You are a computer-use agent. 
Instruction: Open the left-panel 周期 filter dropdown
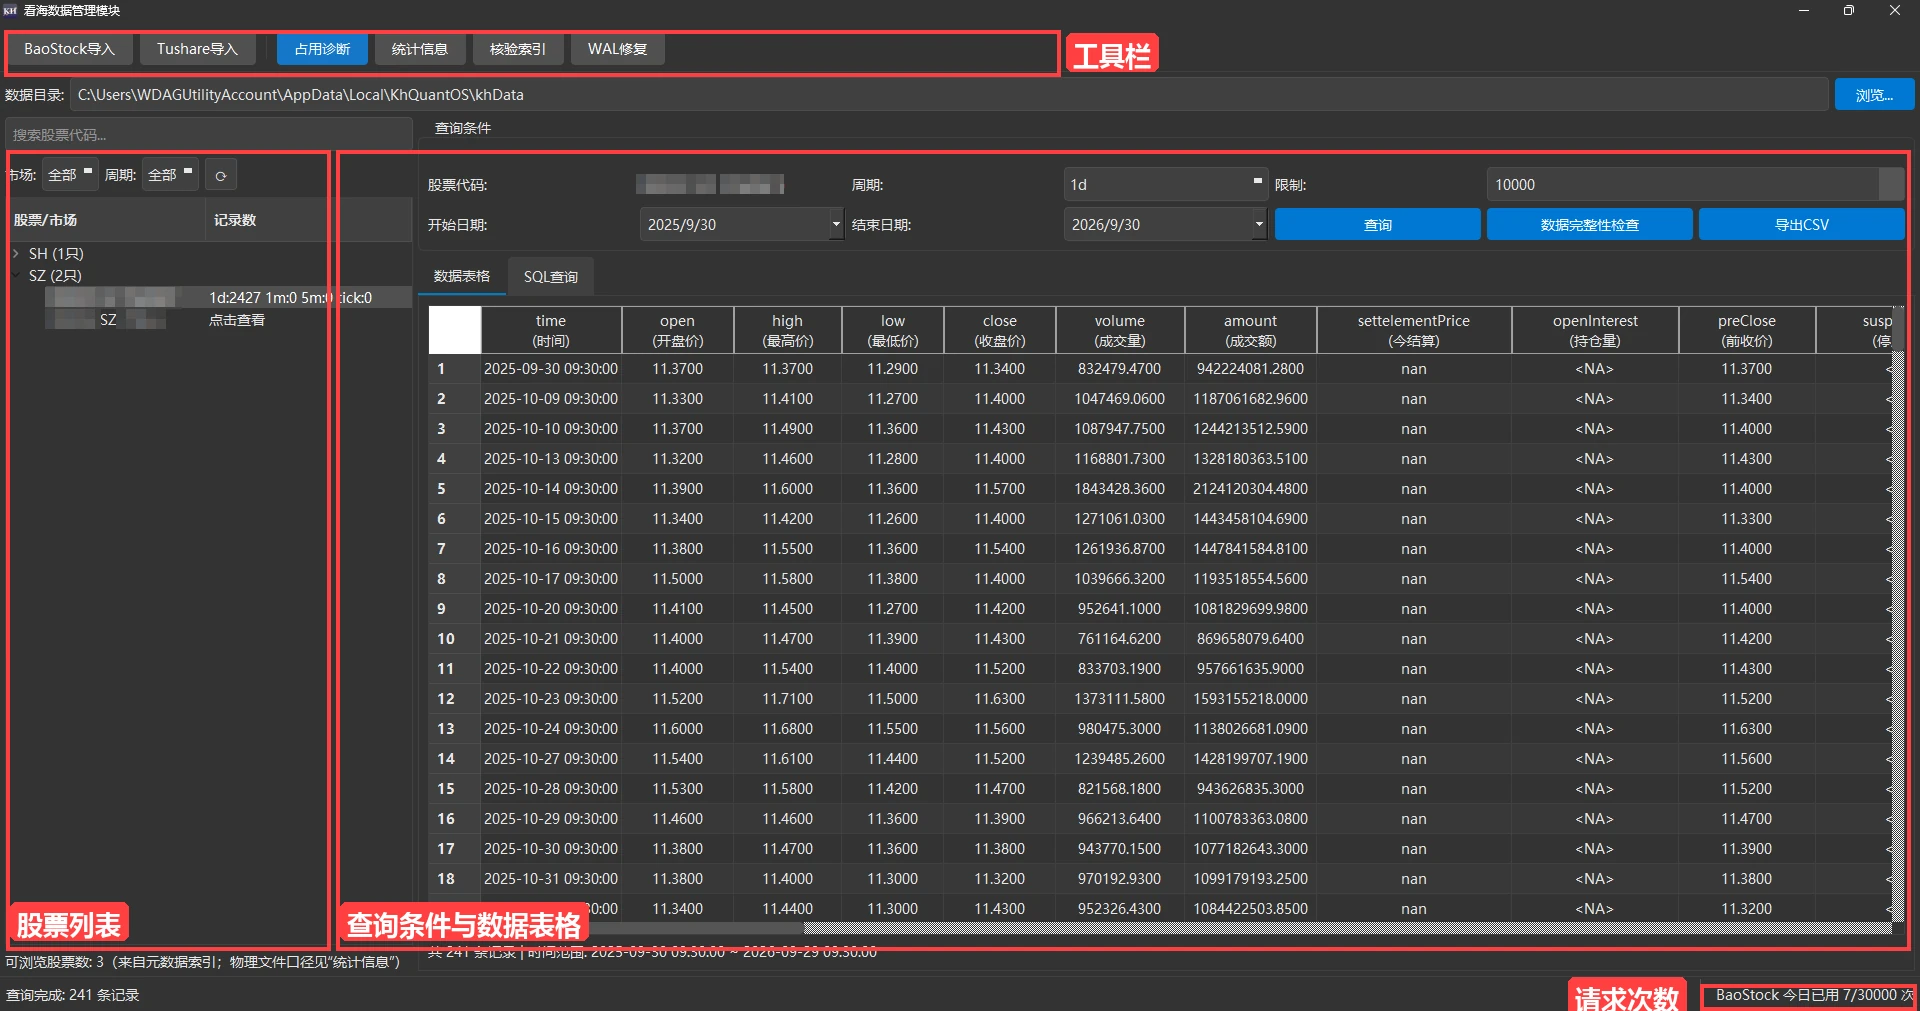(170, 175)
